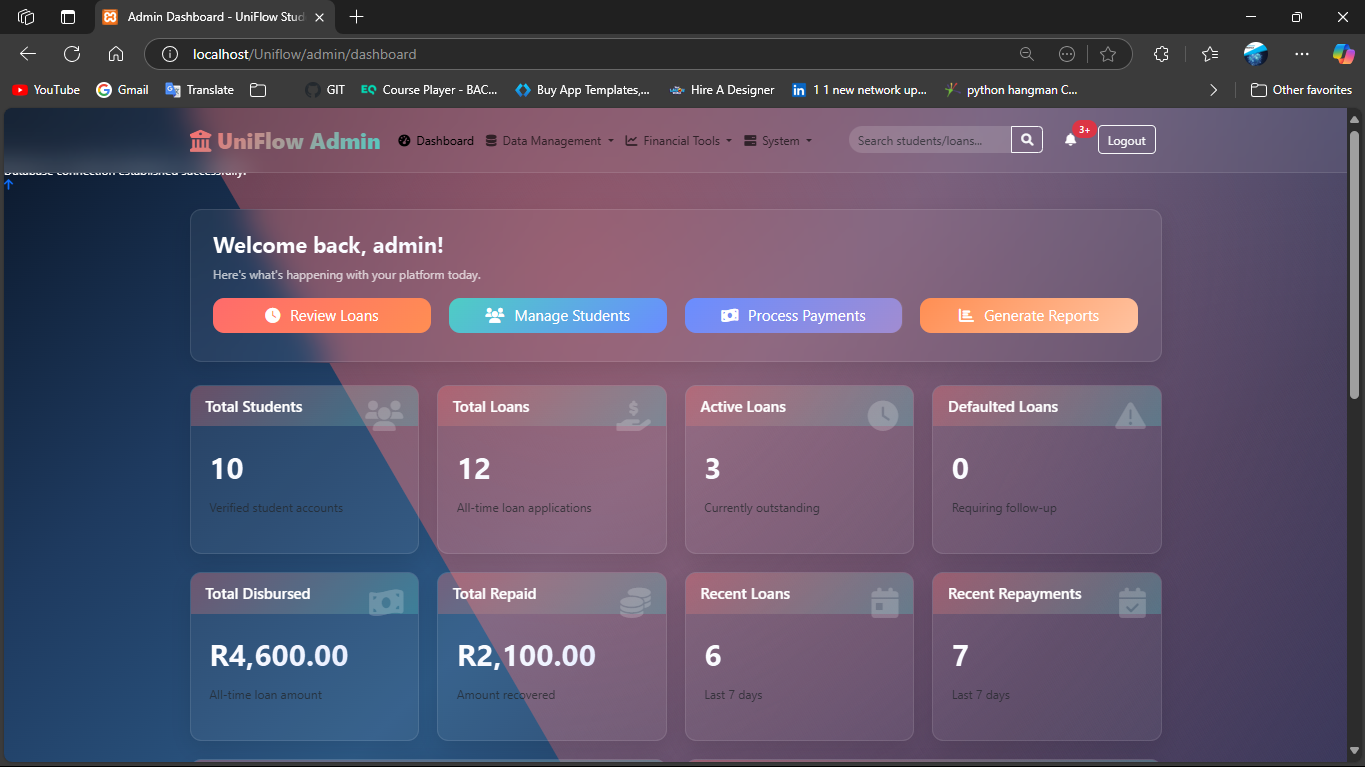This screenshot has height=767, width=1365.
Task: Click the browser home icon
Action: point(116,54)
